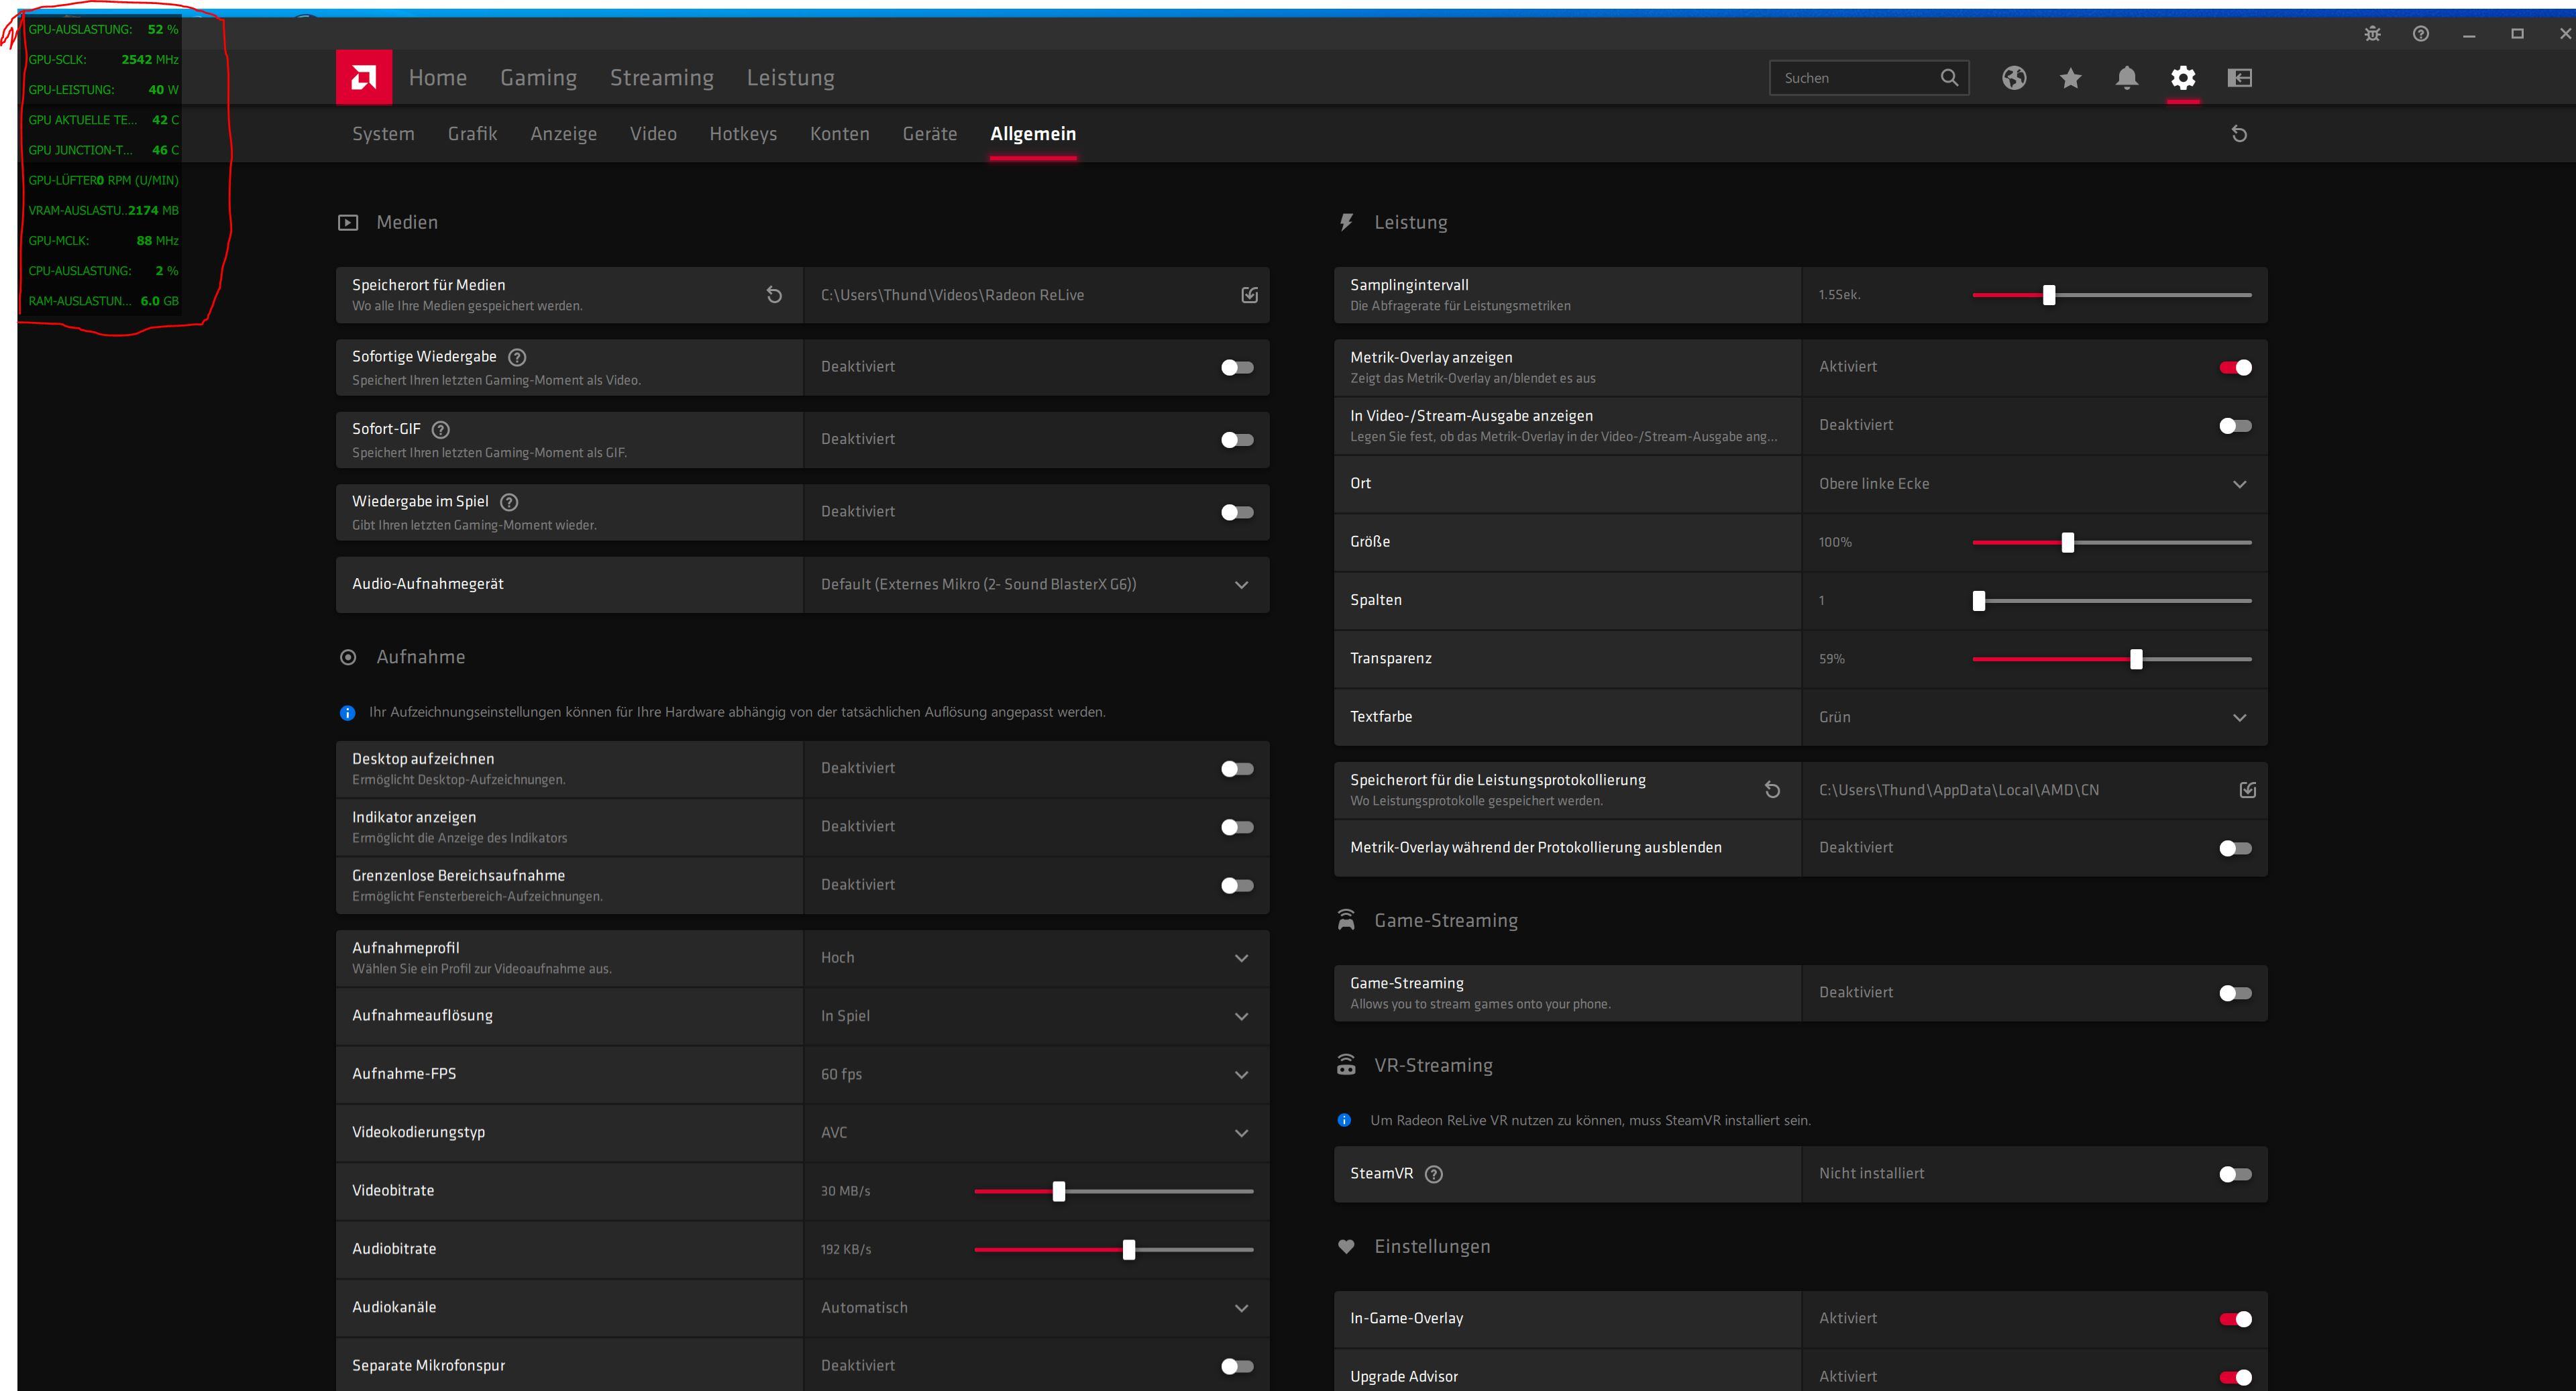The height and width of the screenshot is (1391, 2576).
Task: Click the Medien section icon
Action: 348,223
